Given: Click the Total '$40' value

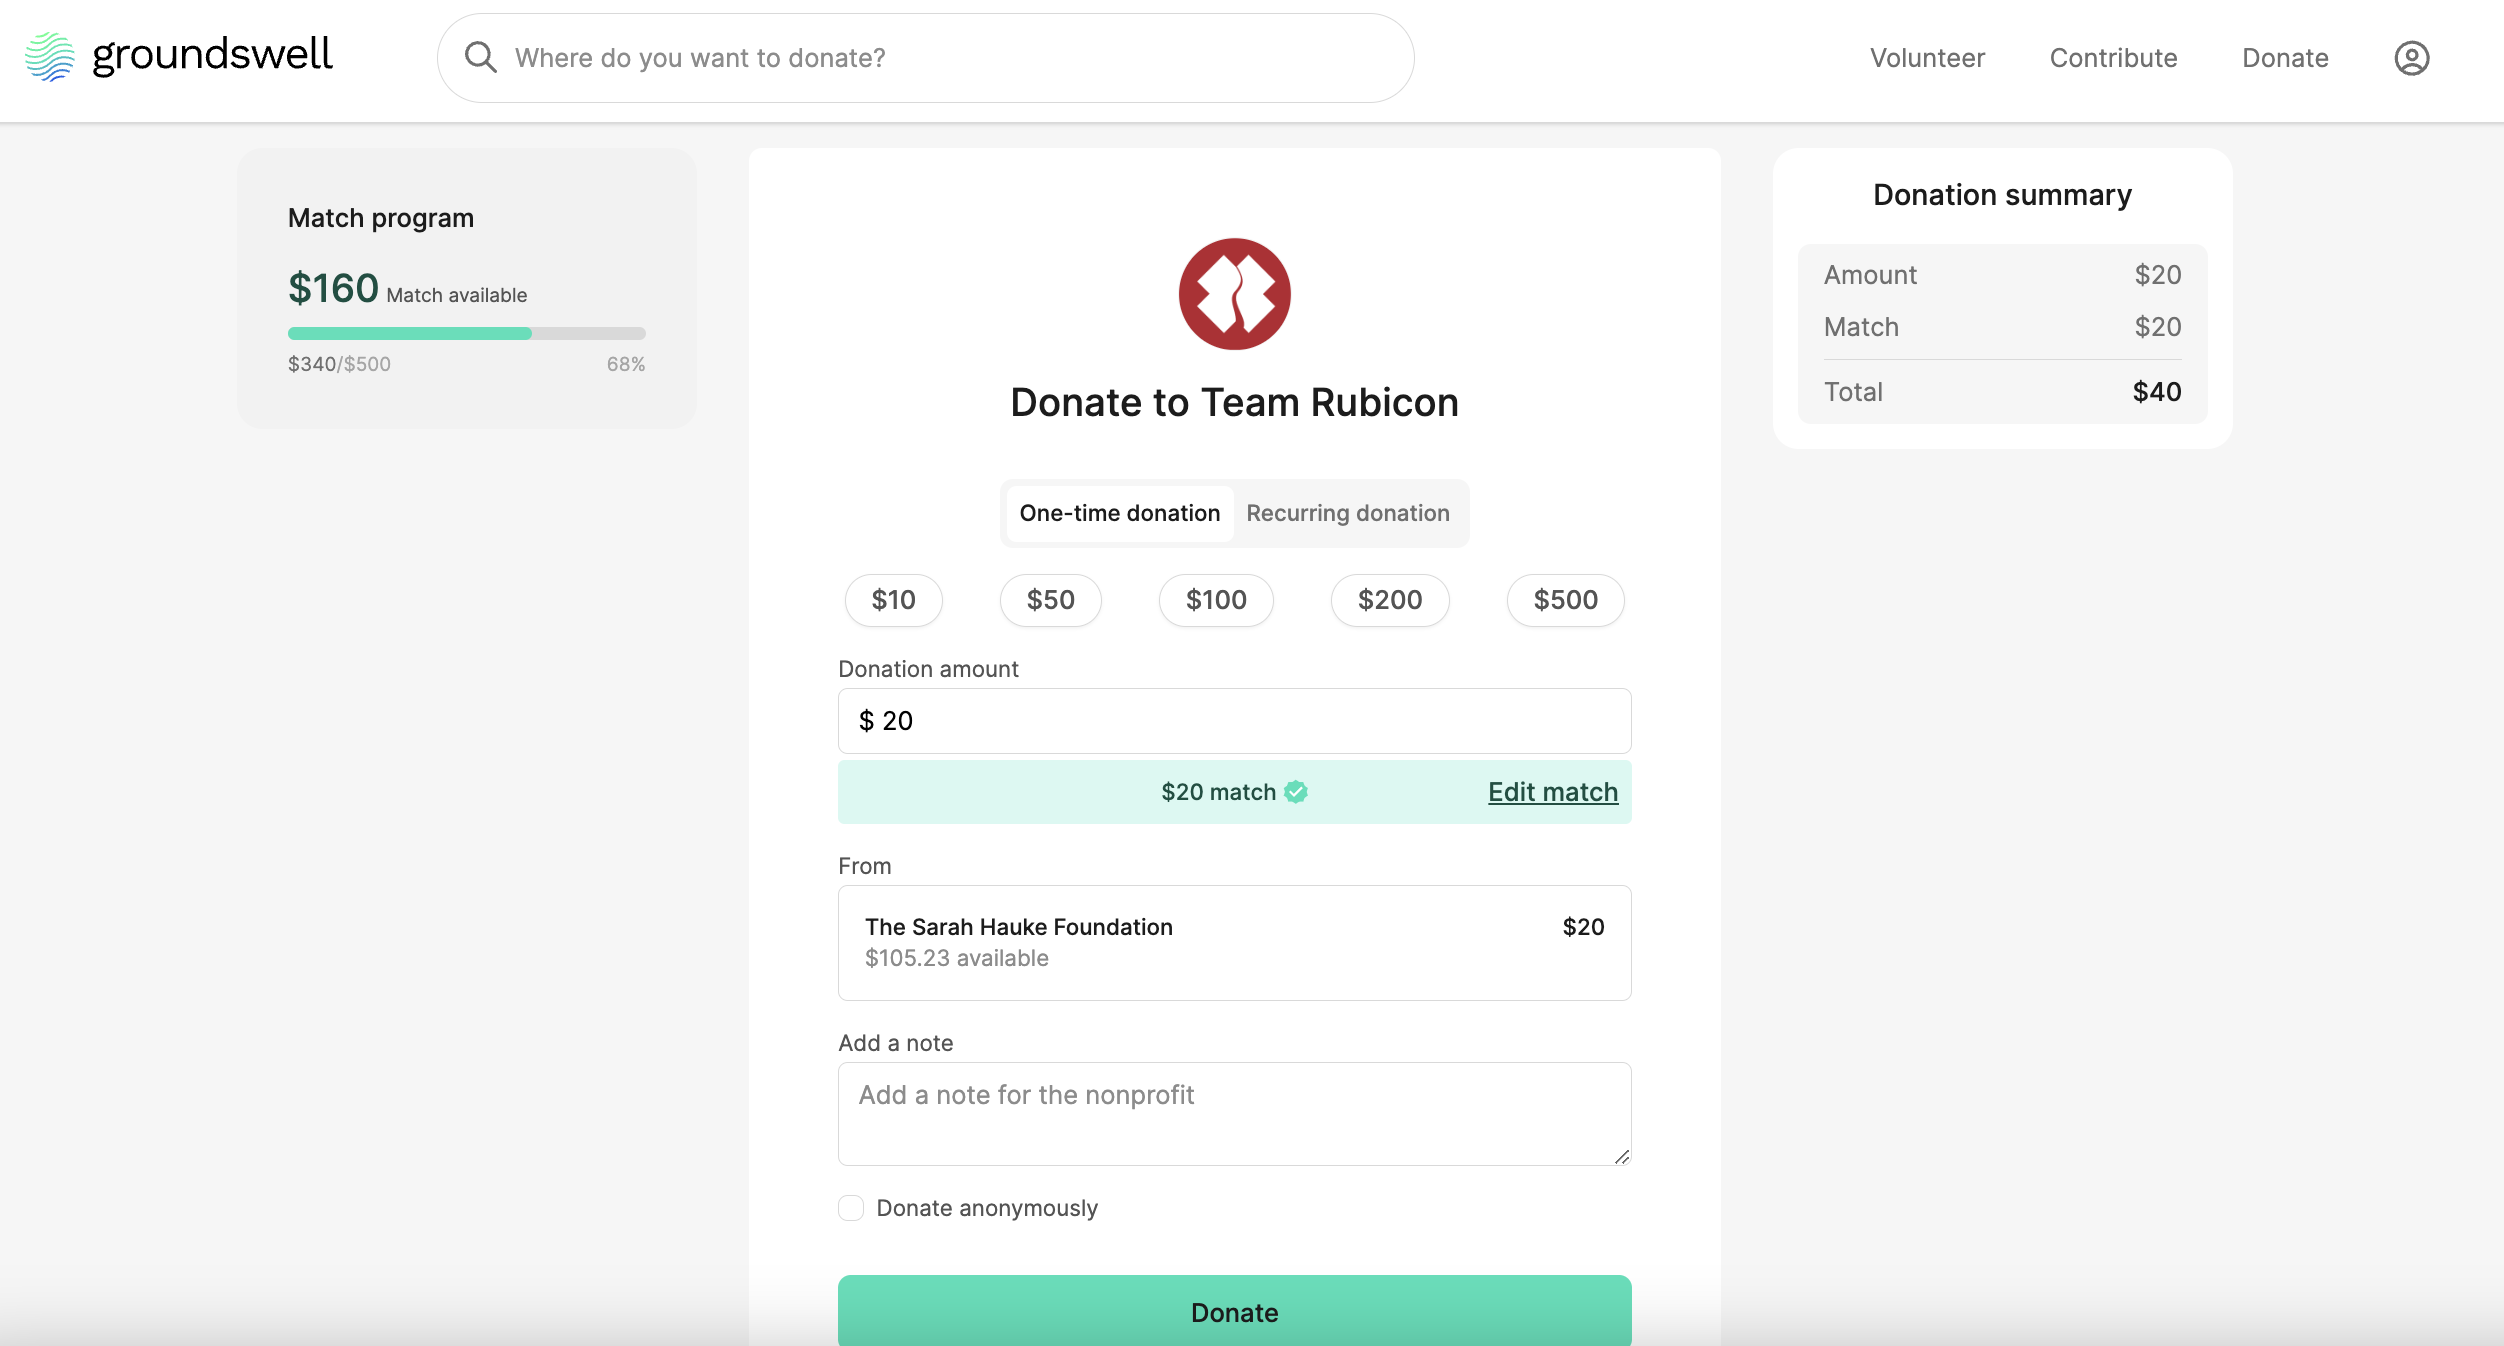Looking at the screenshot, I should click(x=2157, y=392).
